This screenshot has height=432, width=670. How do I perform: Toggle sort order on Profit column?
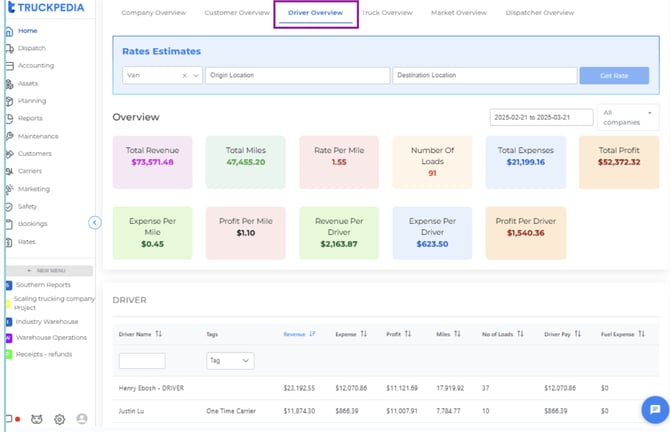click(x=408, y=334)
